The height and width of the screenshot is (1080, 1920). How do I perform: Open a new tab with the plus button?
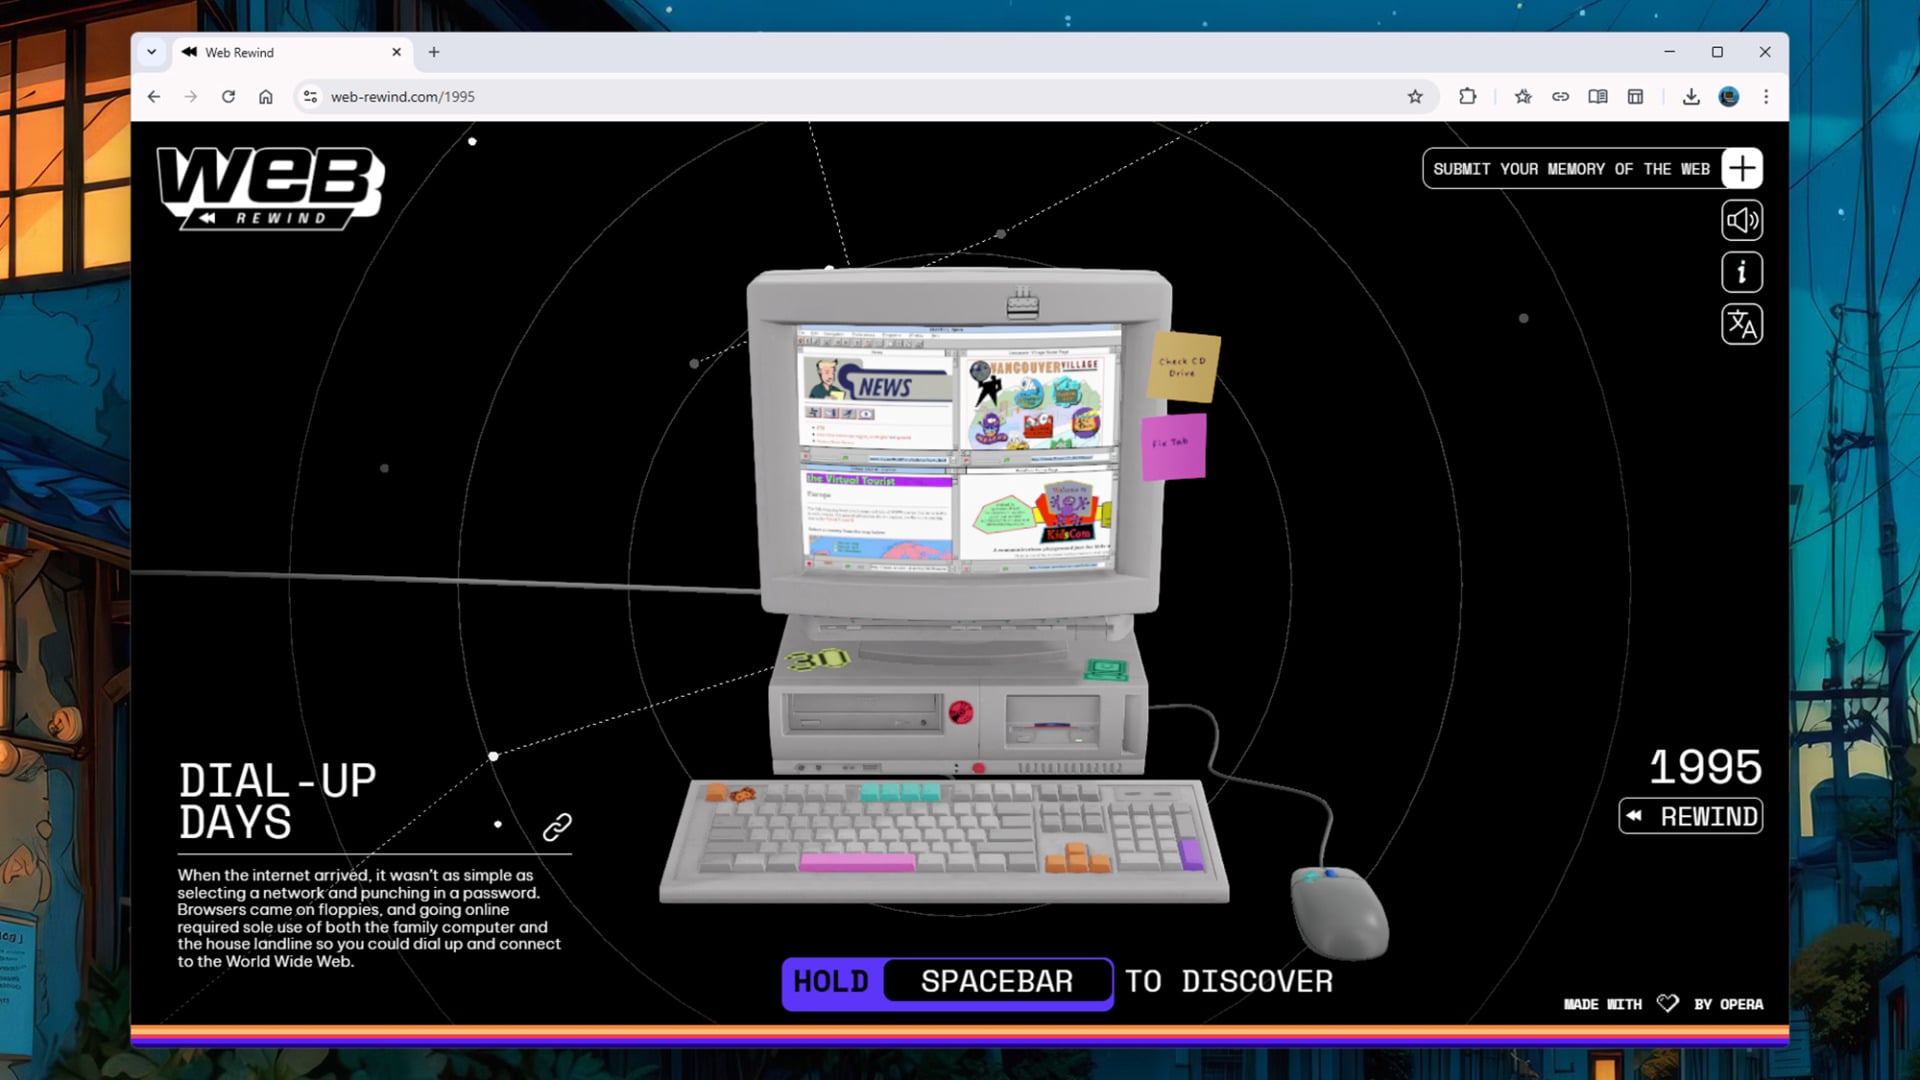pyautogui.click(x=433, y=52)
